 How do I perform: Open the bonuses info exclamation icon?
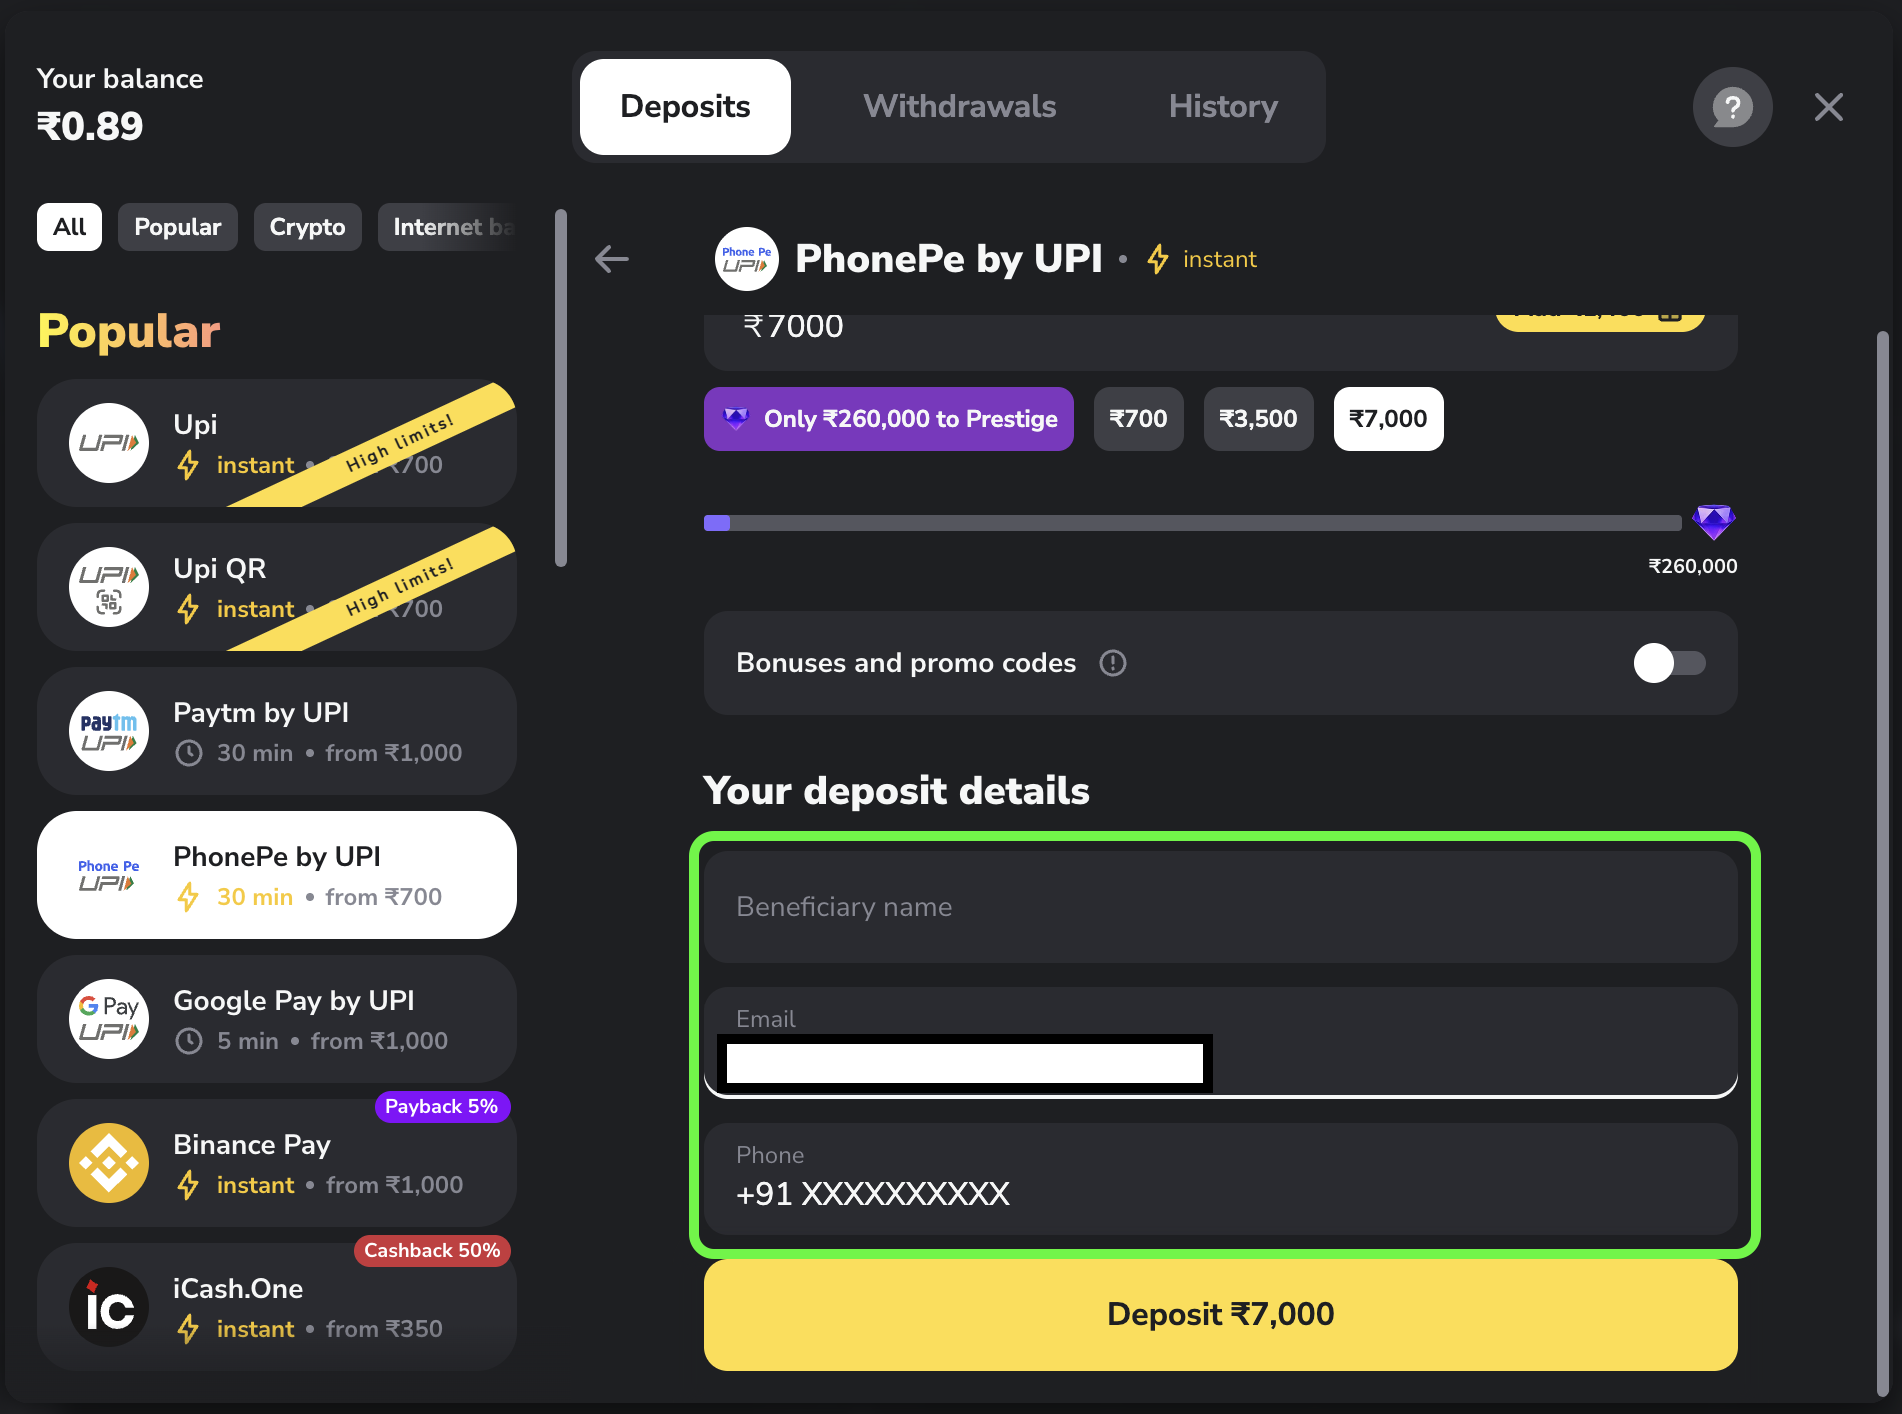click(1113, 663)
